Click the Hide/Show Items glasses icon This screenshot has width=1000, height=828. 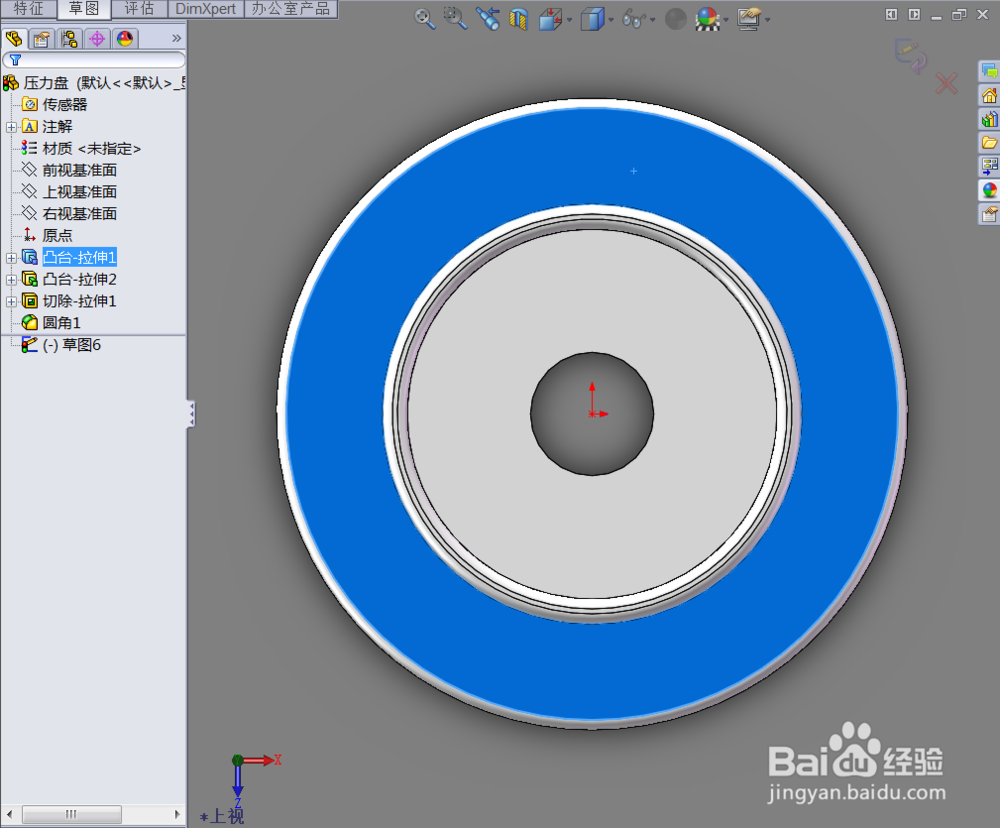pyautogui.click(x=634, y=19)
